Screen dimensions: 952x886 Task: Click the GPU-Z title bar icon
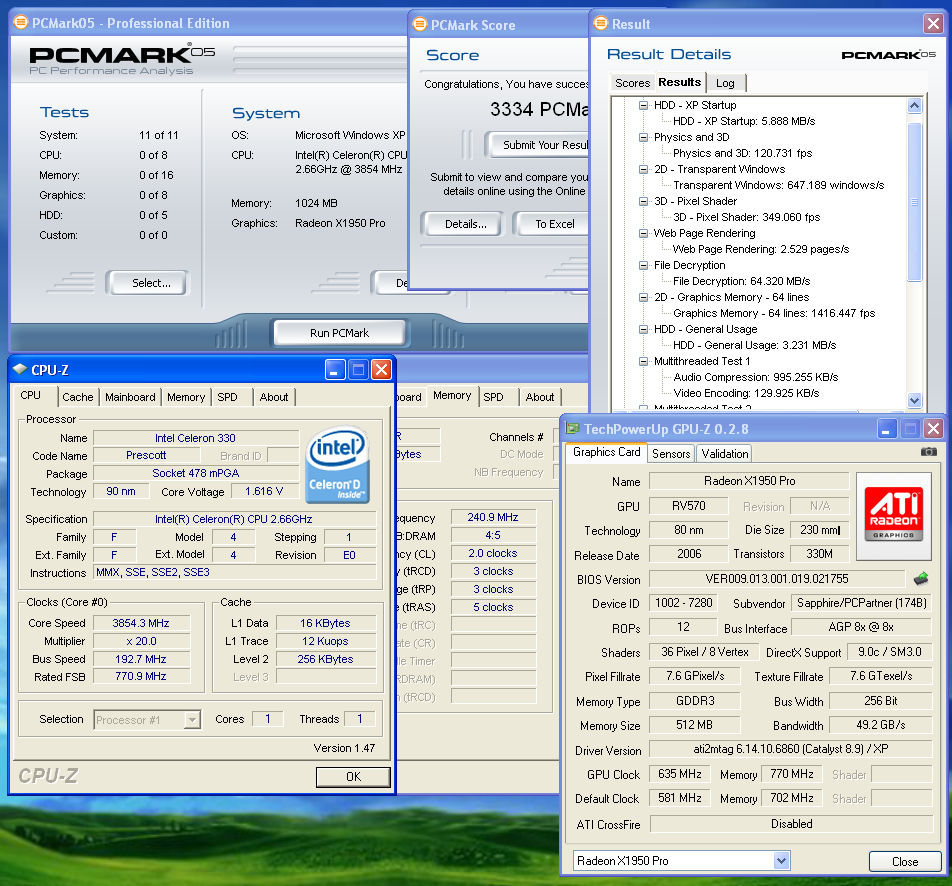[x=573, y=428]
